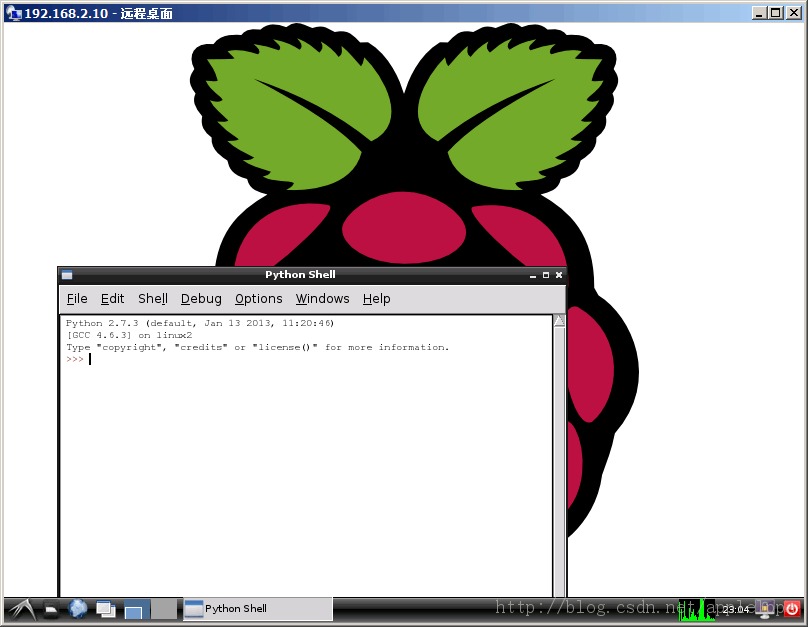Screen dimensions: 808x627
Task: Select the Python Shell taskbar button
Action: 258,609
